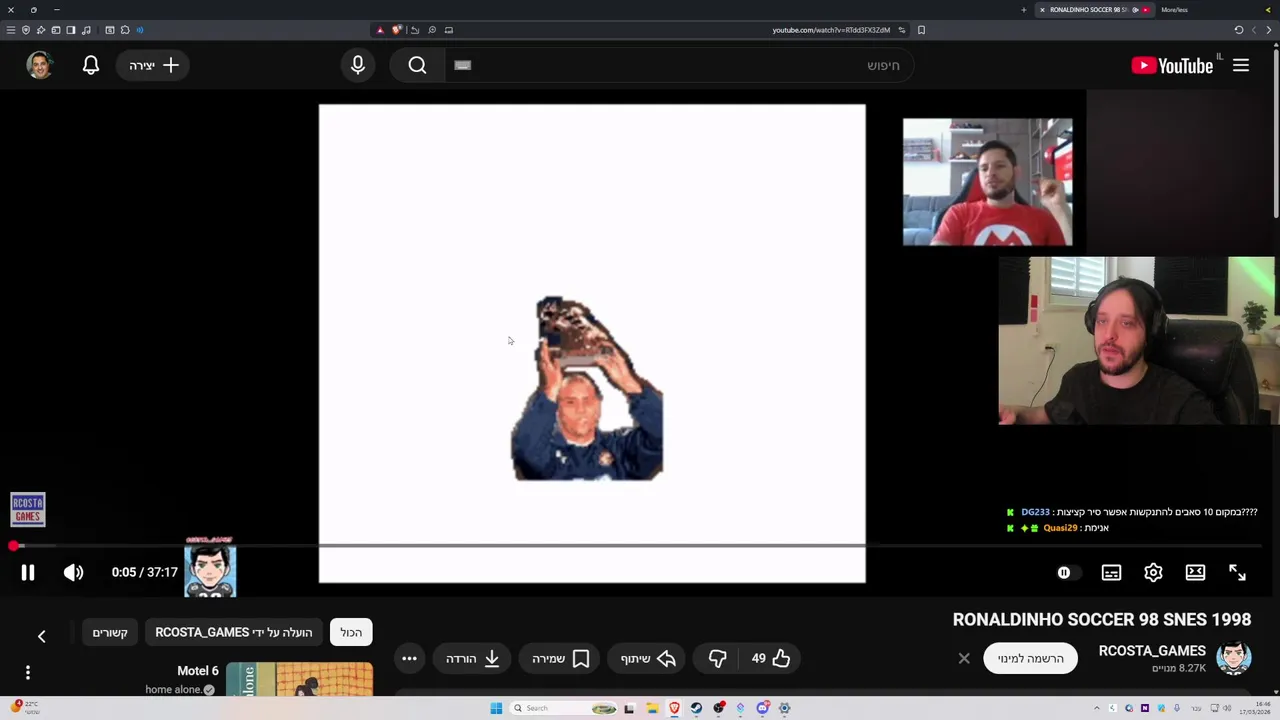Image resolution: width=1280 pixels, height=720 pixels.
Task: Open options for the Motel 6 suggestion
Action: [28, 673]
